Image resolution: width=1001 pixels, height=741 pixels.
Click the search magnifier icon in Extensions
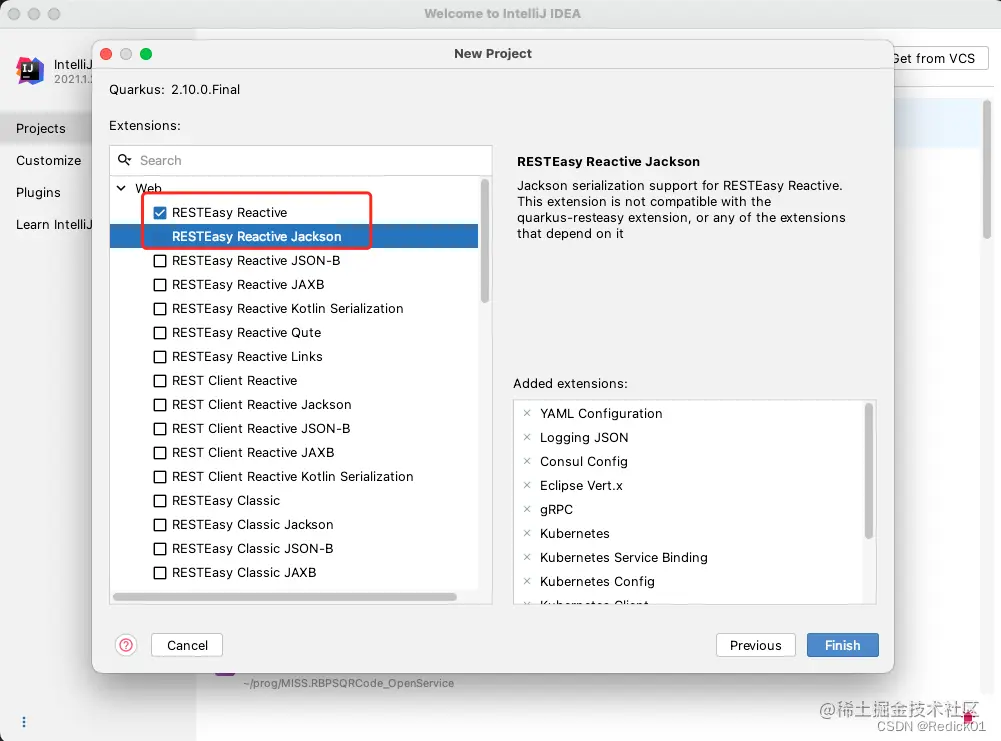[x=124, y=160]
